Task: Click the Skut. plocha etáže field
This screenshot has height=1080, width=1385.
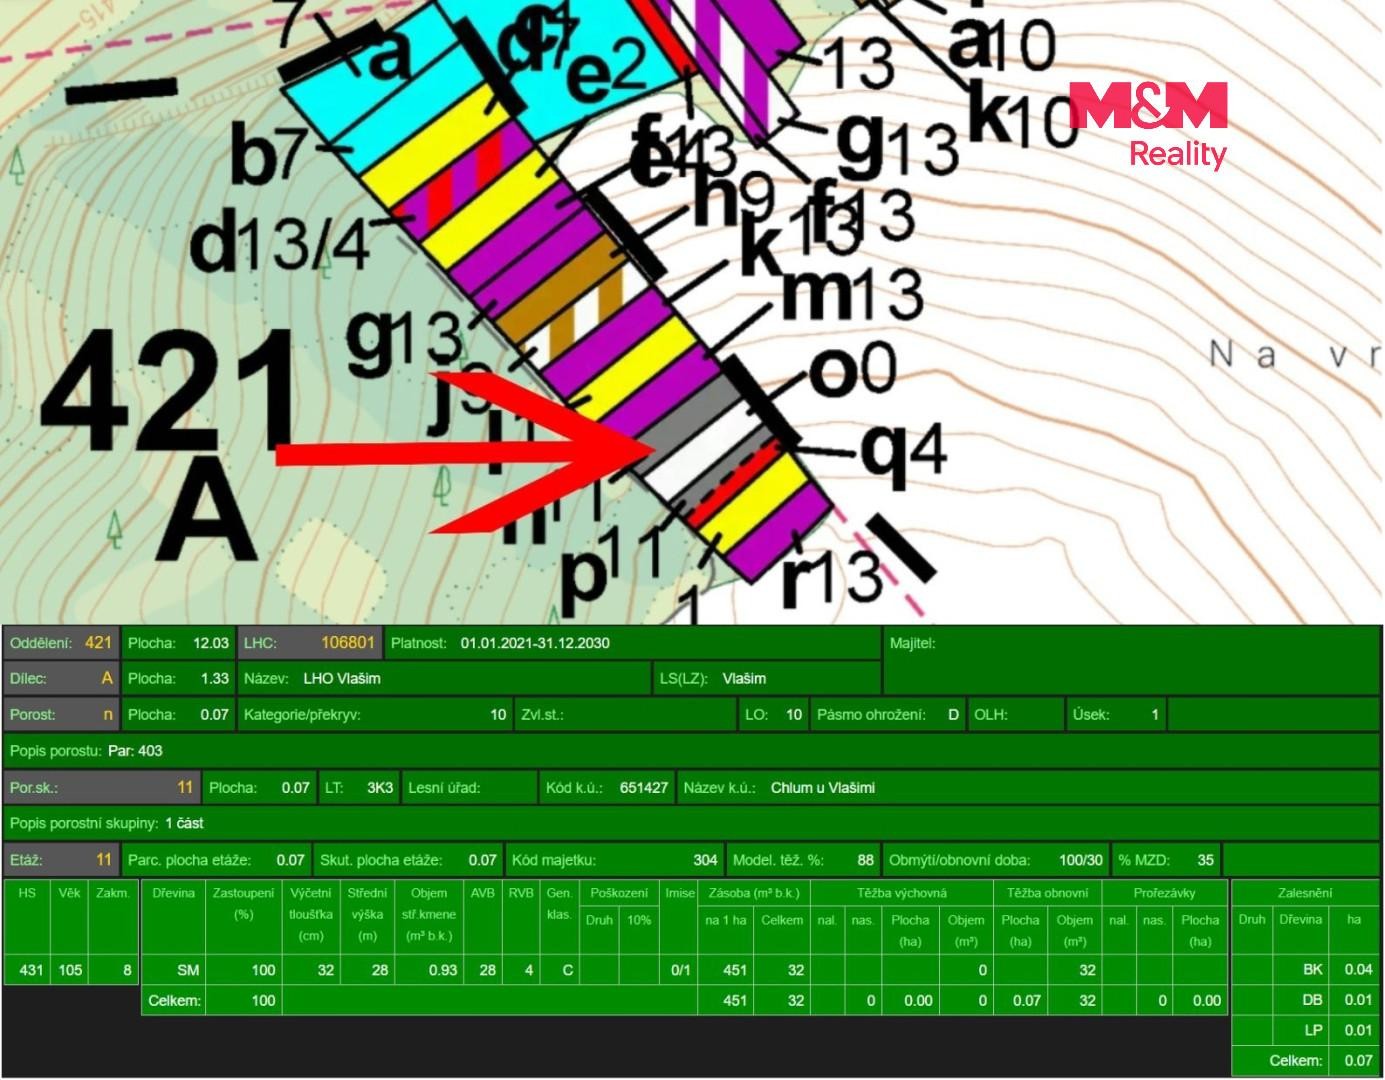Action: pos(408,860)
